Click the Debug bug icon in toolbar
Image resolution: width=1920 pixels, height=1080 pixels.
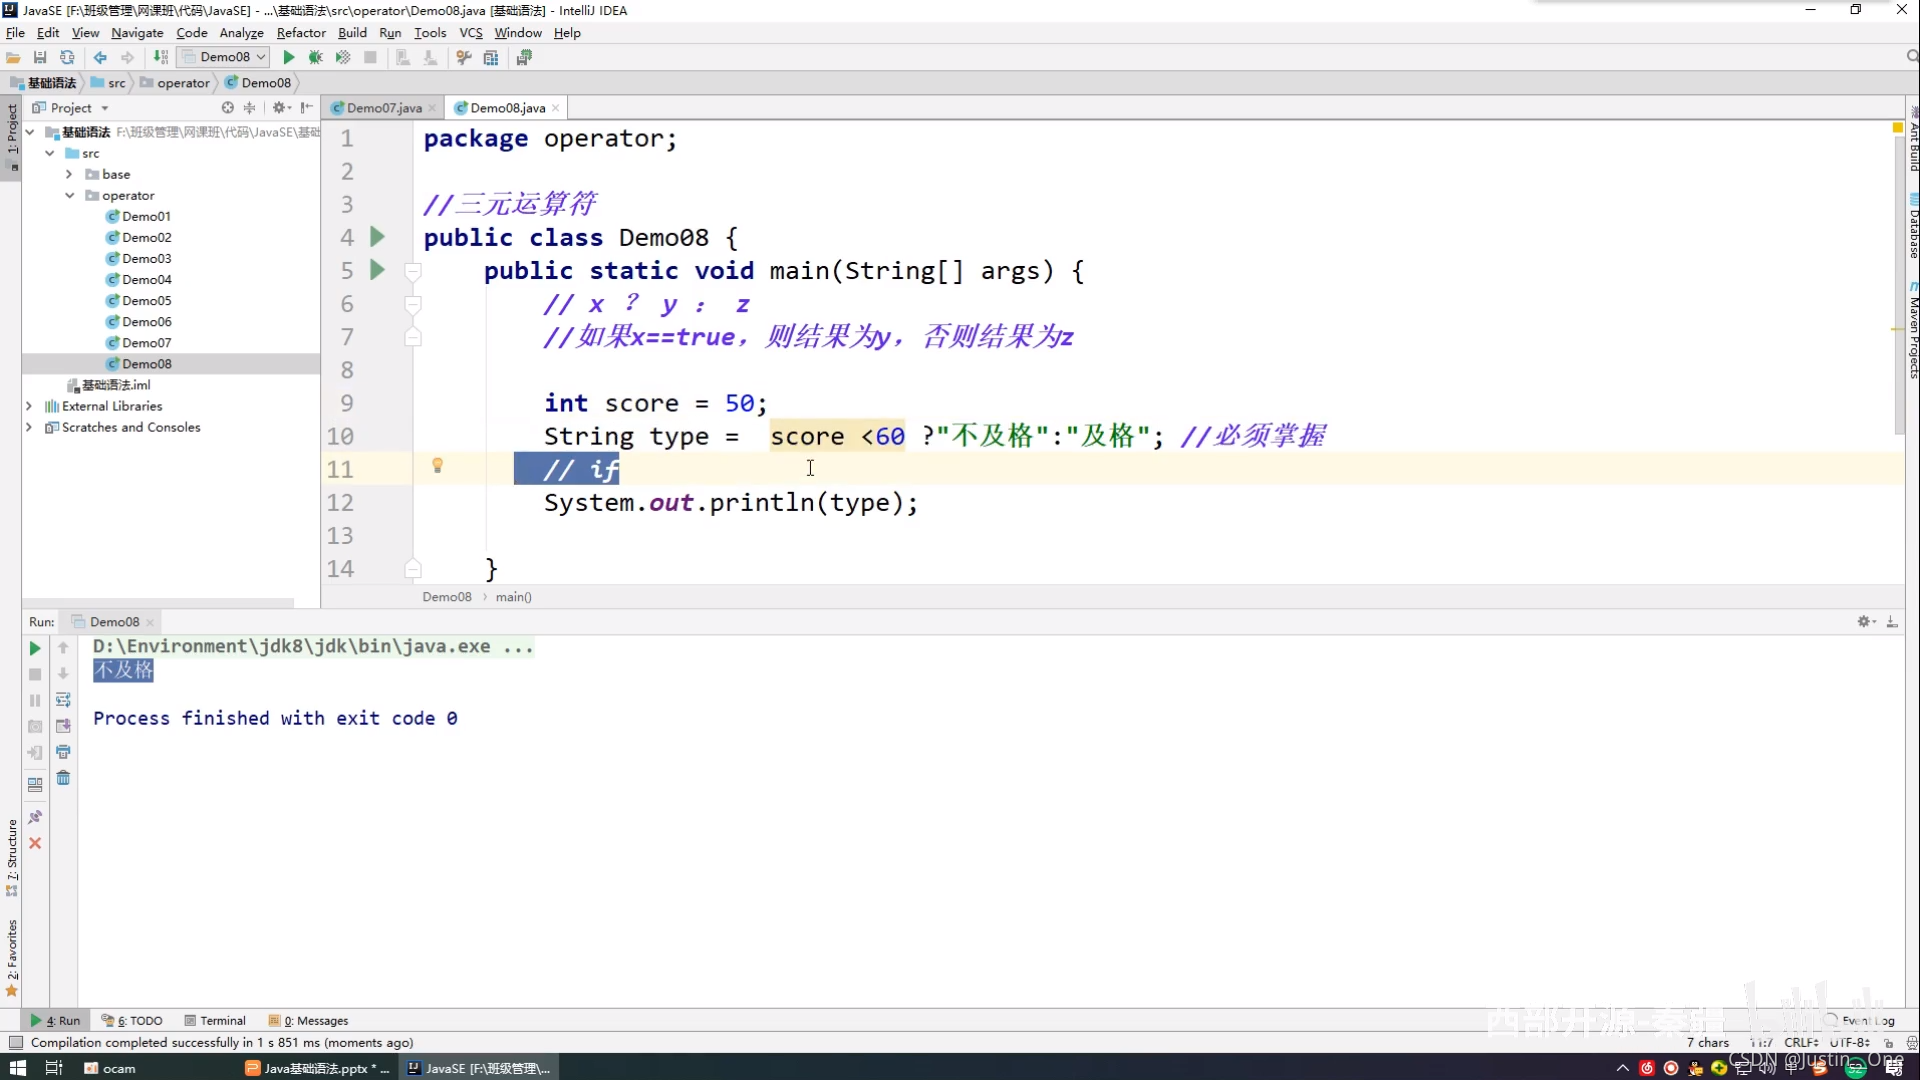tap(315, 58)
